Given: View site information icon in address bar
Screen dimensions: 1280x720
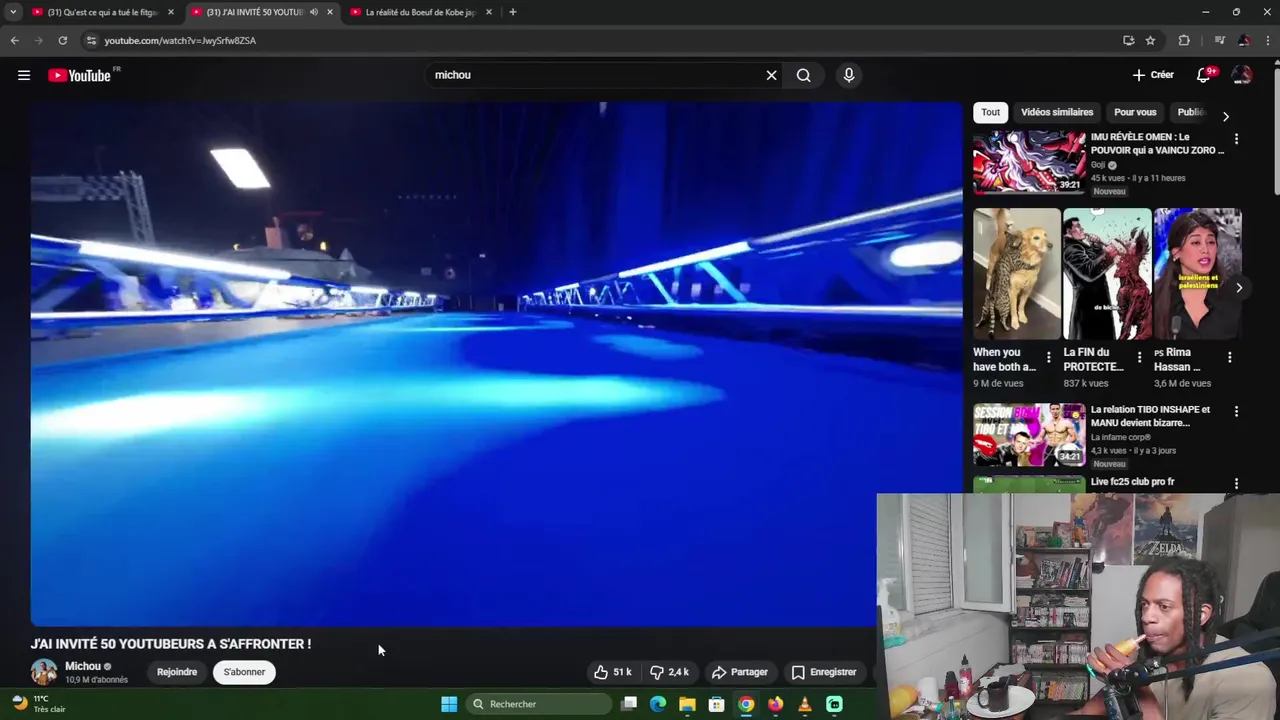Looking at the screenshot, I should pyautogui.click(x=91, y=40).
